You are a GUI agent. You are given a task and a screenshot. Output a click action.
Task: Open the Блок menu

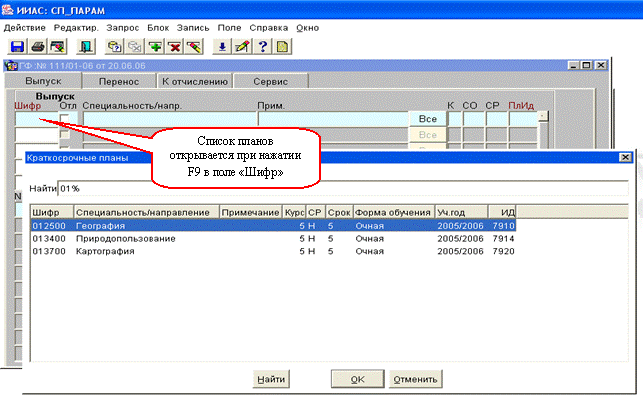(158, 28)
